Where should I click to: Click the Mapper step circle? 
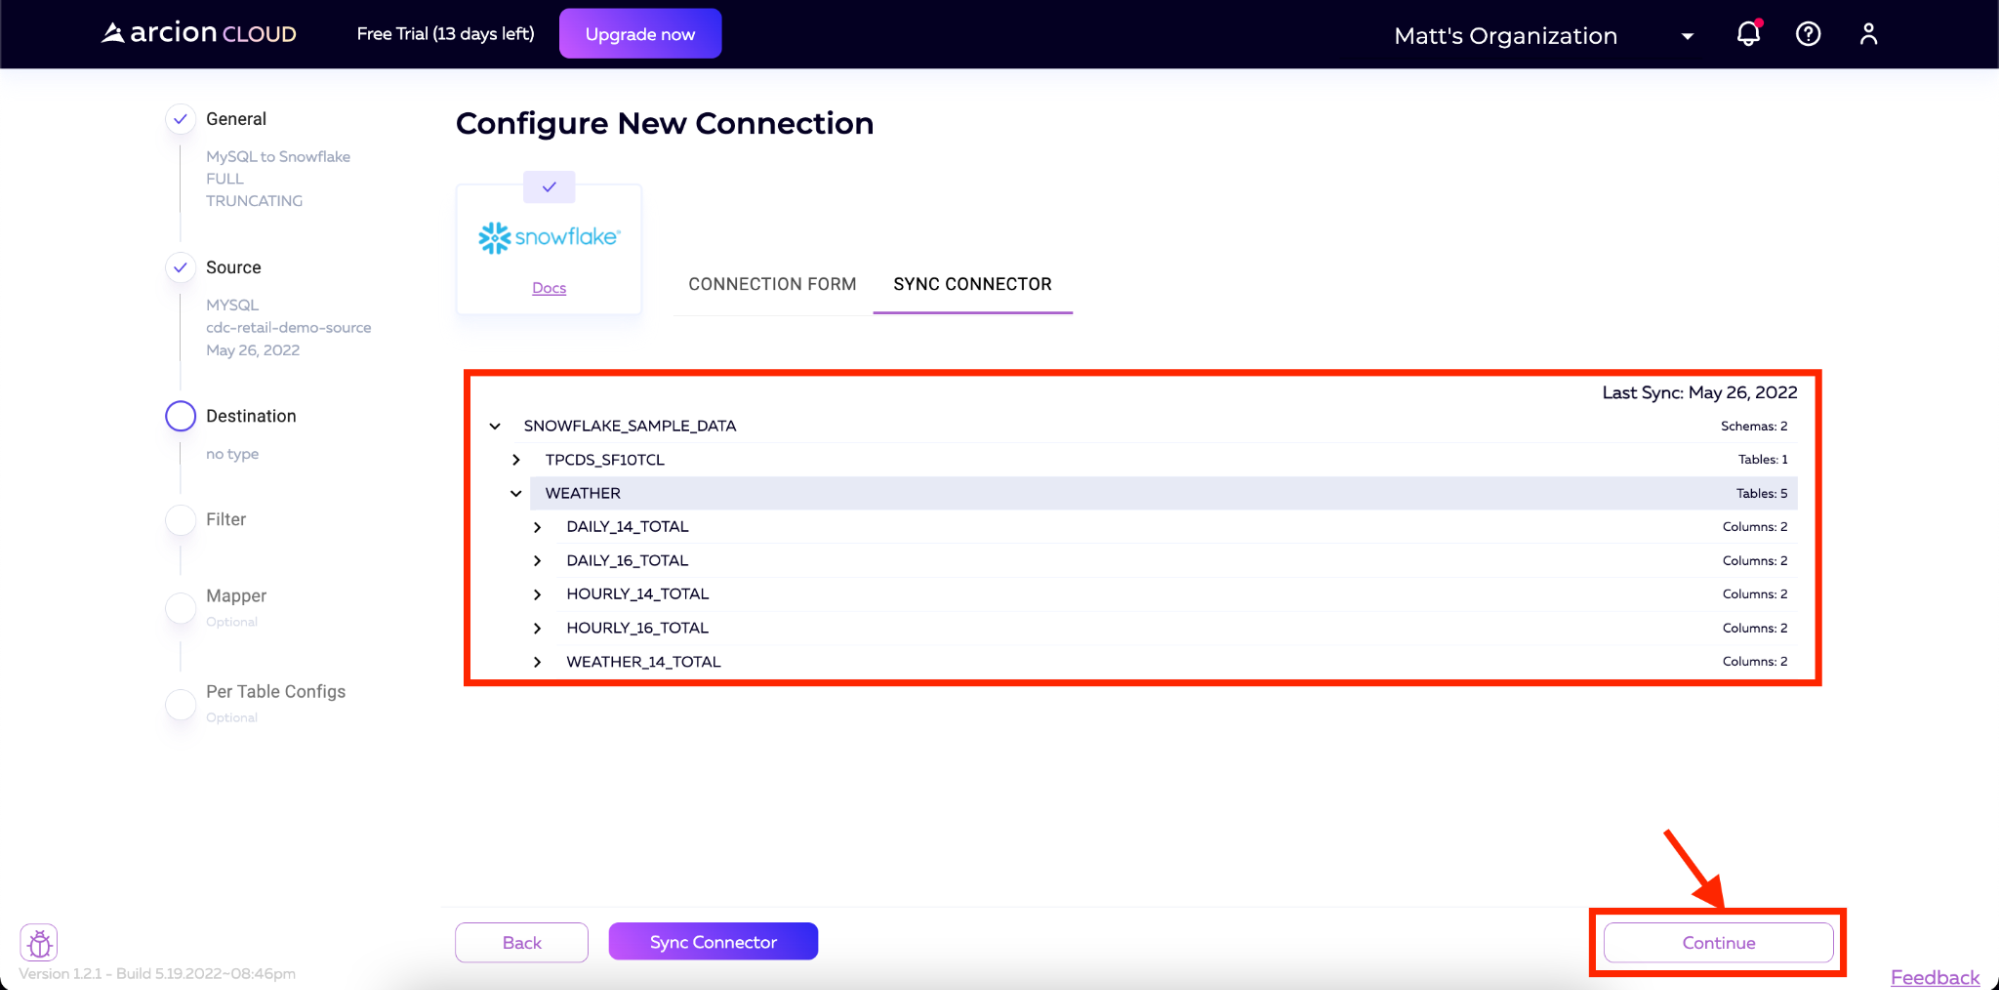pyautogui.click(x=180, y=607)
